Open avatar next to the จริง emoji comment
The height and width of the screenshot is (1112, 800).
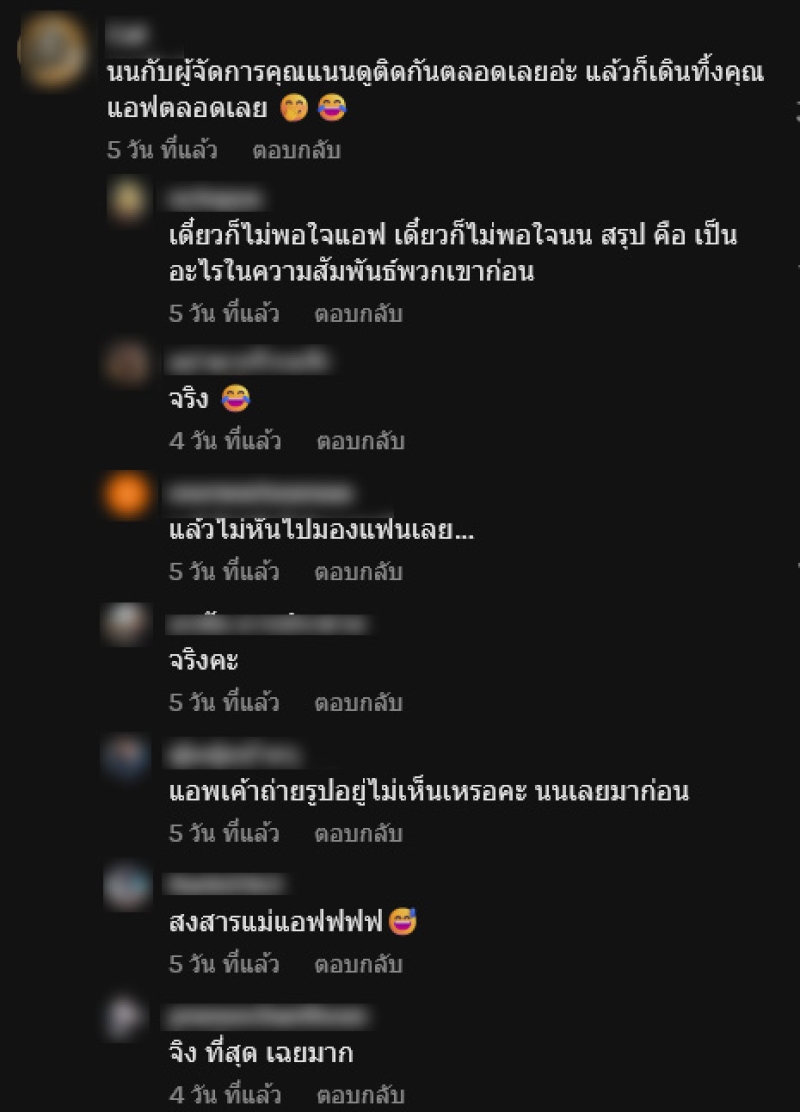[128, 363]
